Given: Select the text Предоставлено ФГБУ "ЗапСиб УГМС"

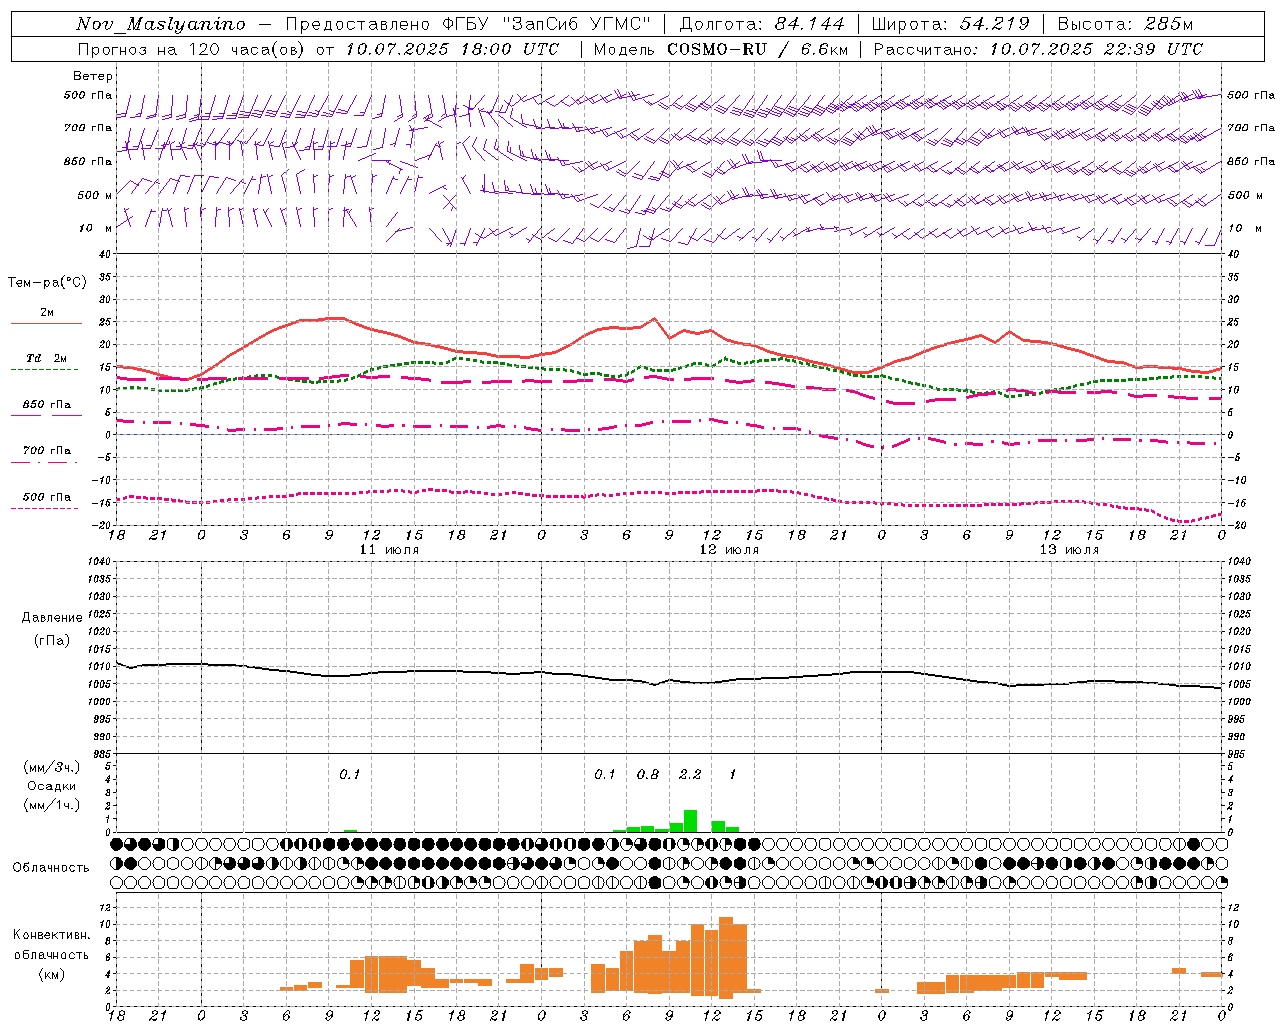Looking at the screenshot, I should [468, 24].
